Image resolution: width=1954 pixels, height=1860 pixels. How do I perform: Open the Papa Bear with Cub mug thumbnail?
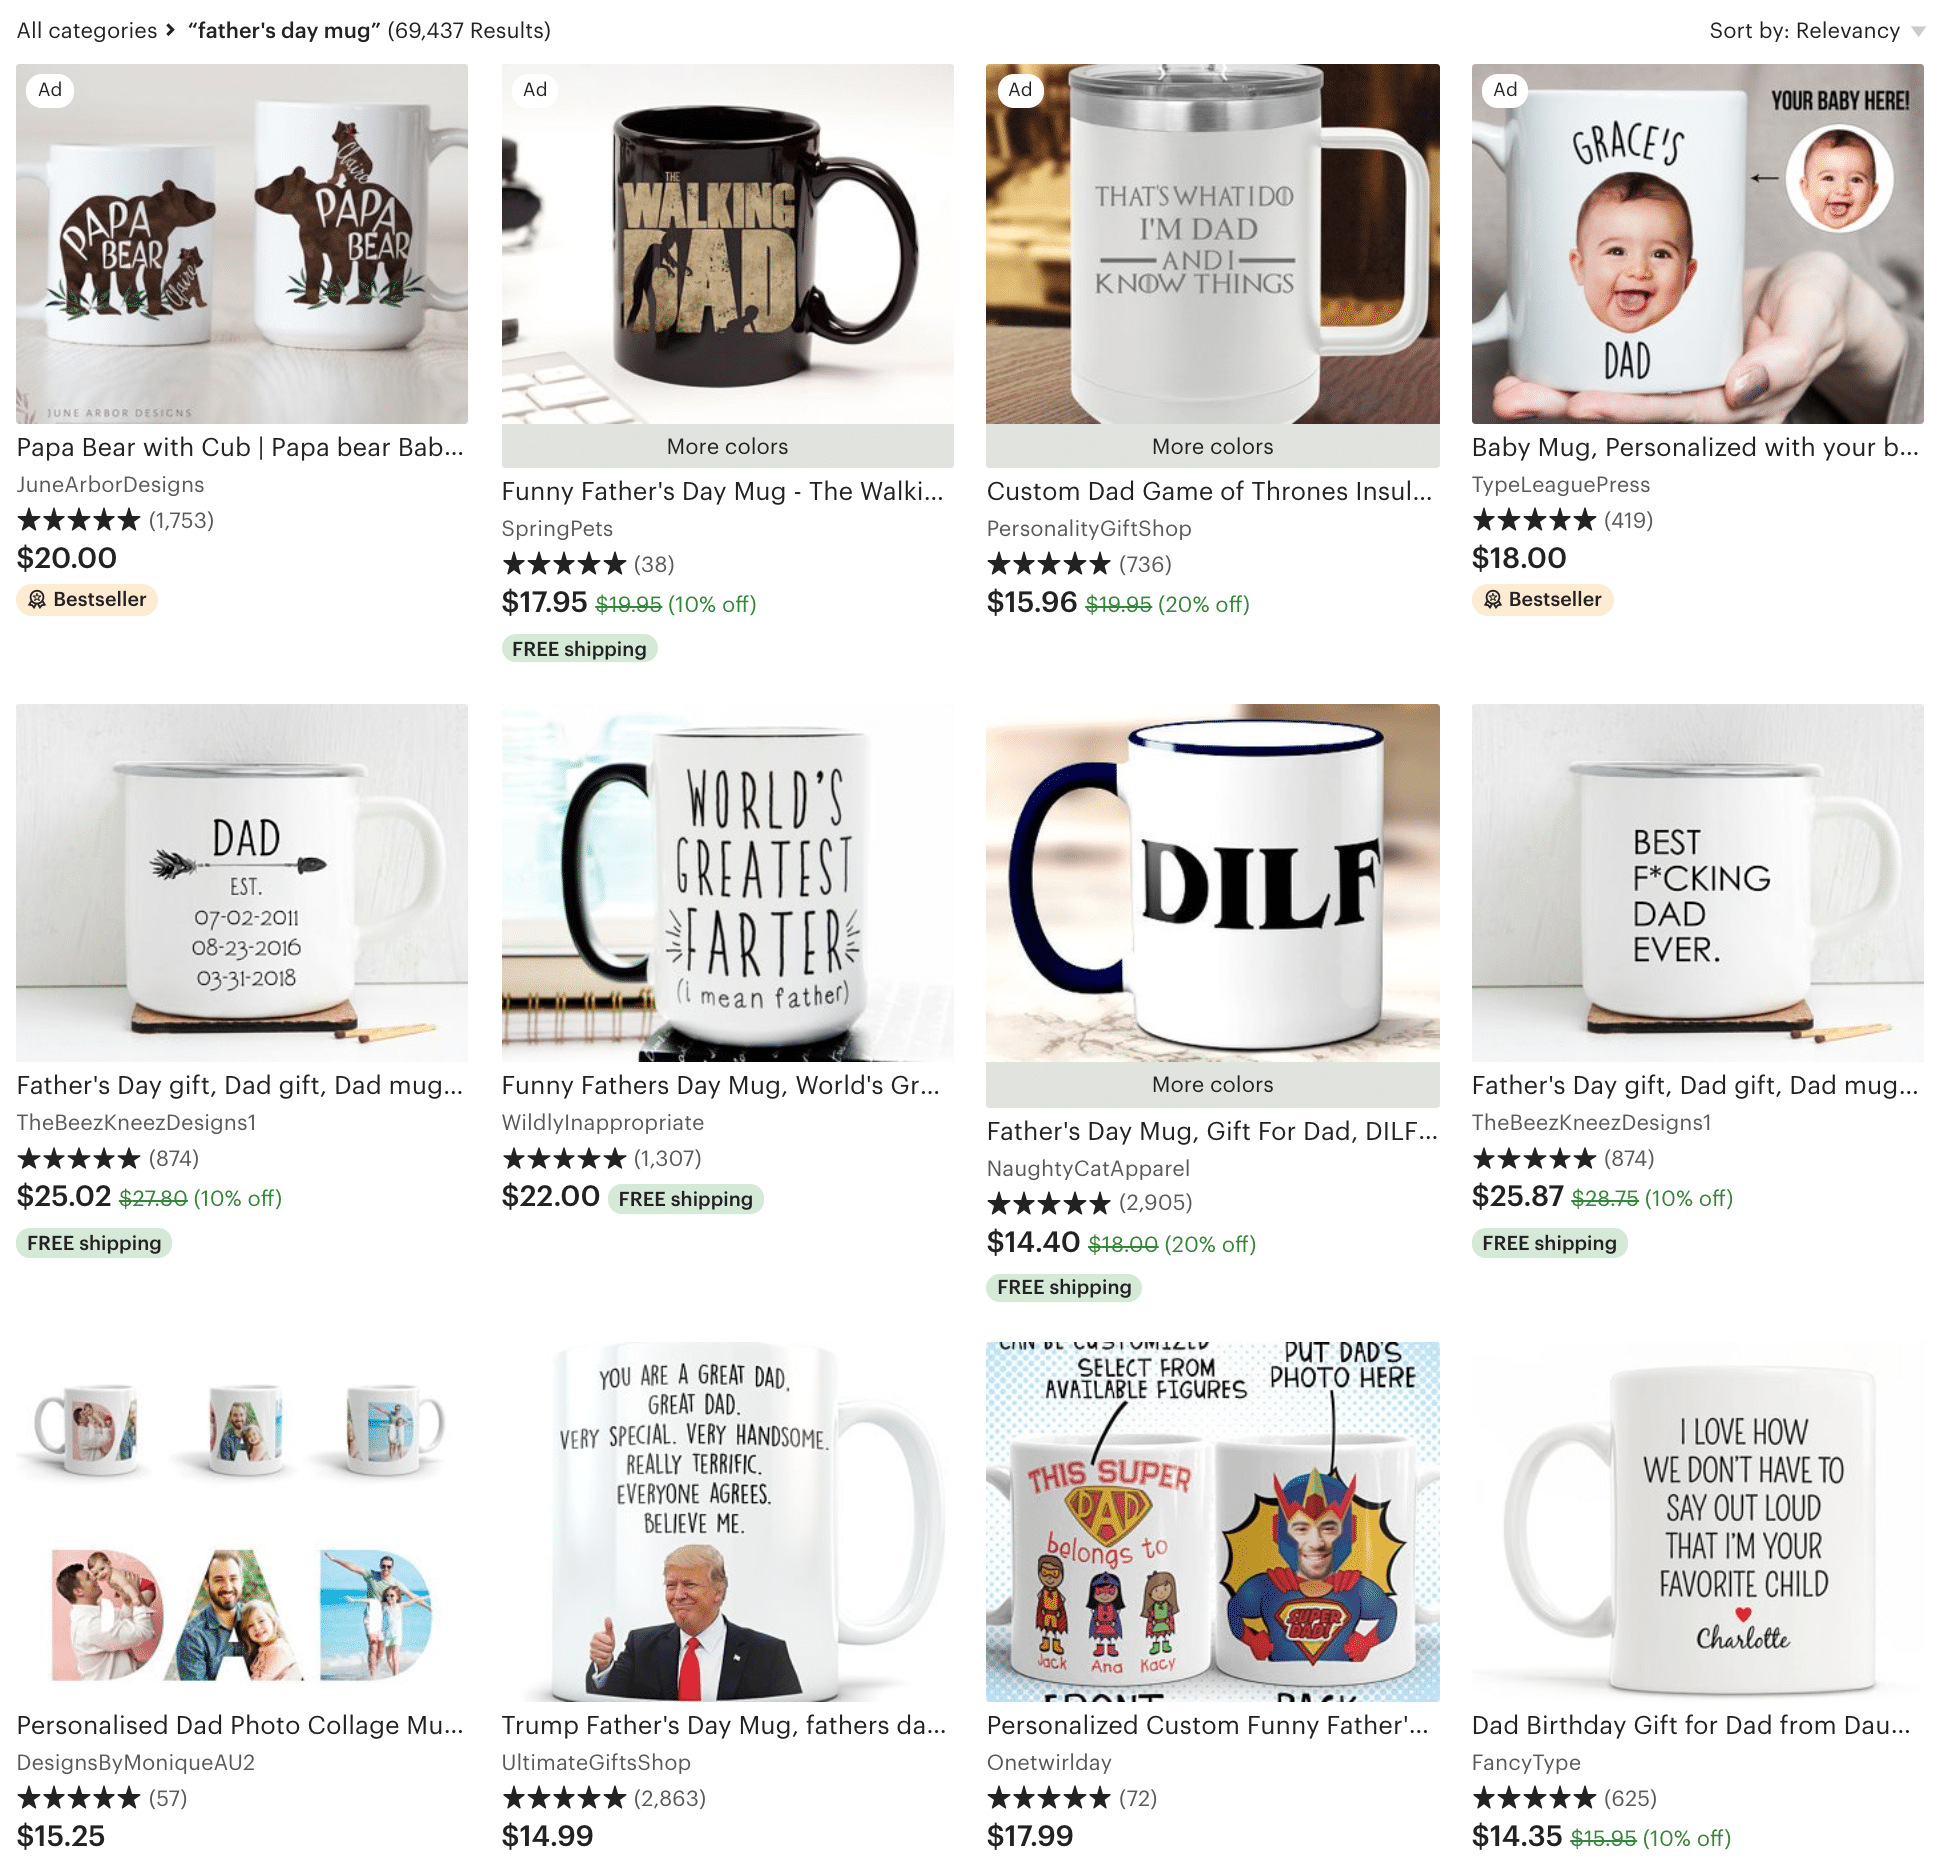coord(242,244)
